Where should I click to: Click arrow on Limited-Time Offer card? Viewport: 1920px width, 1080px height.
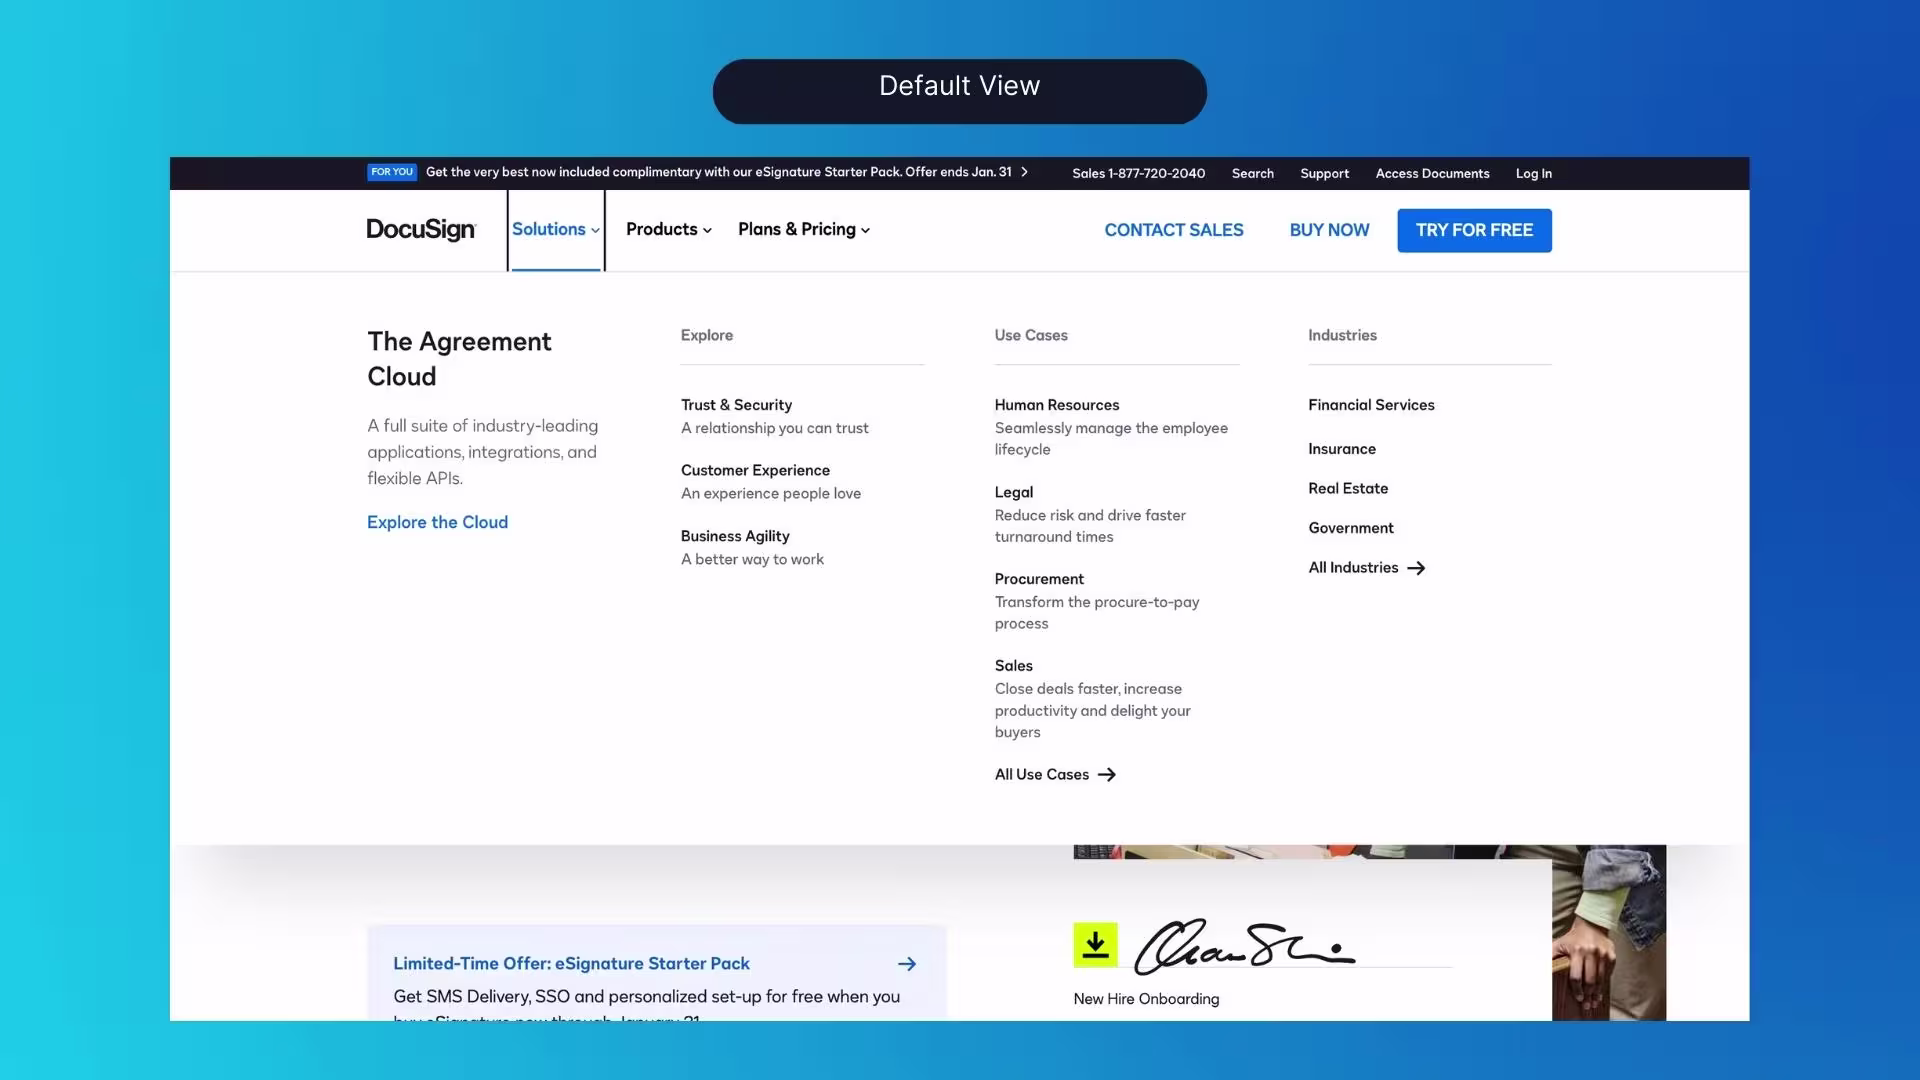[x=907, y=964]
